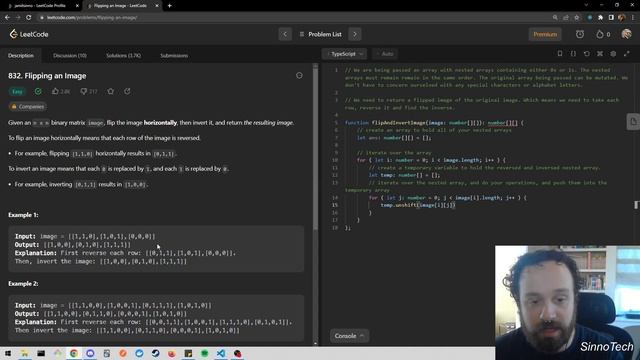640x360 pixels.
Task: Open the Companies tag
Action: click(28, 107)
